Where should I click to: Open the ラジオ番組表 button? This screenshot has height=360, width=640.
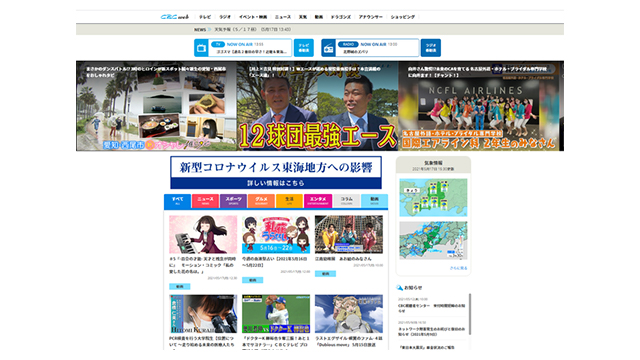[431, 48]
